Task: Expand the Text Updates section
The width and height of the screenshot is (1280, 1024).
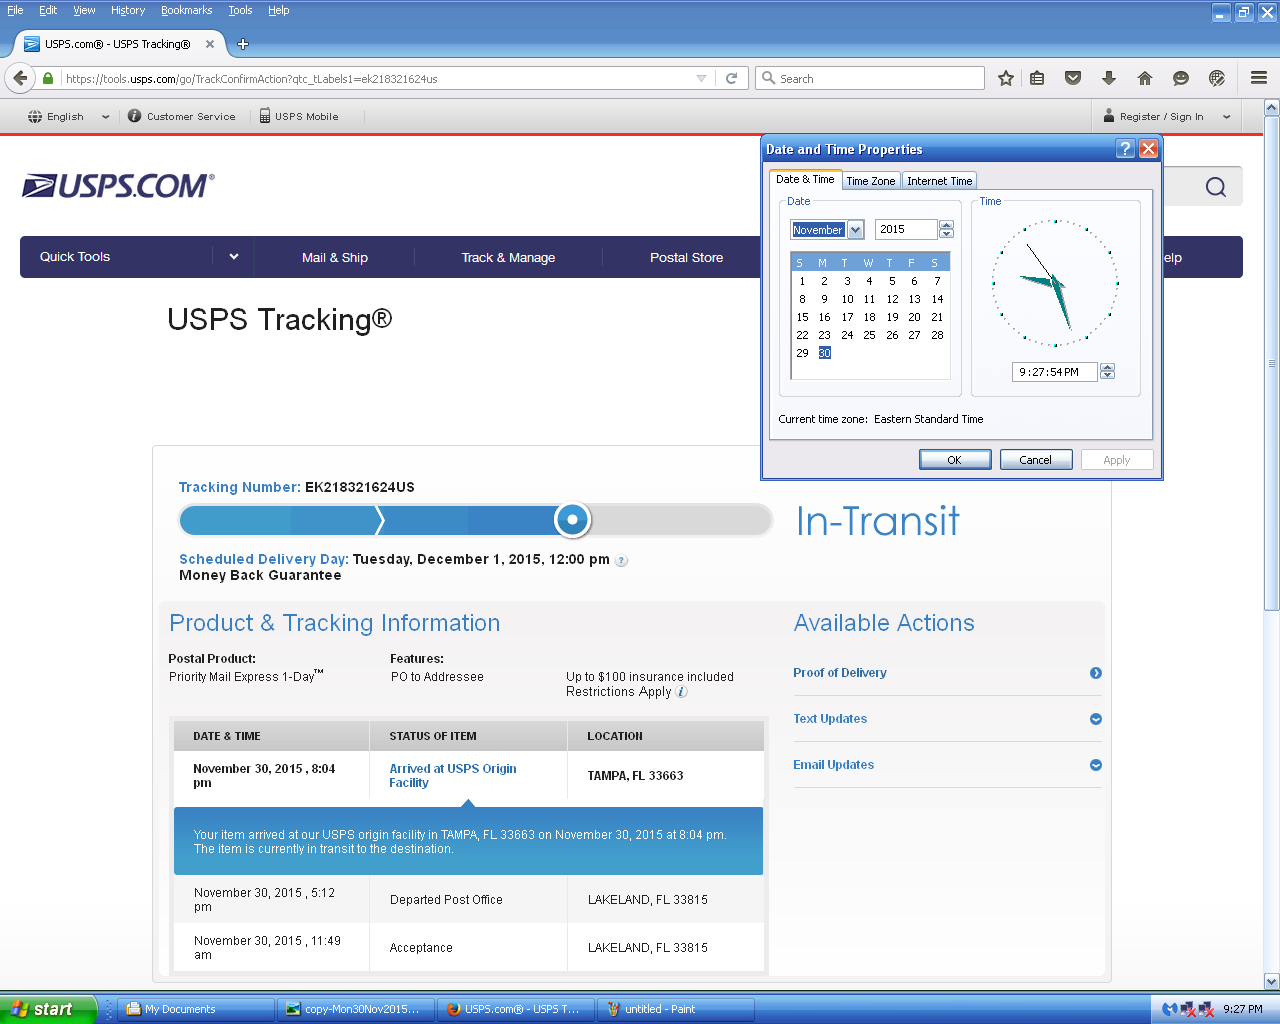Action: [x=1095, y=719]
